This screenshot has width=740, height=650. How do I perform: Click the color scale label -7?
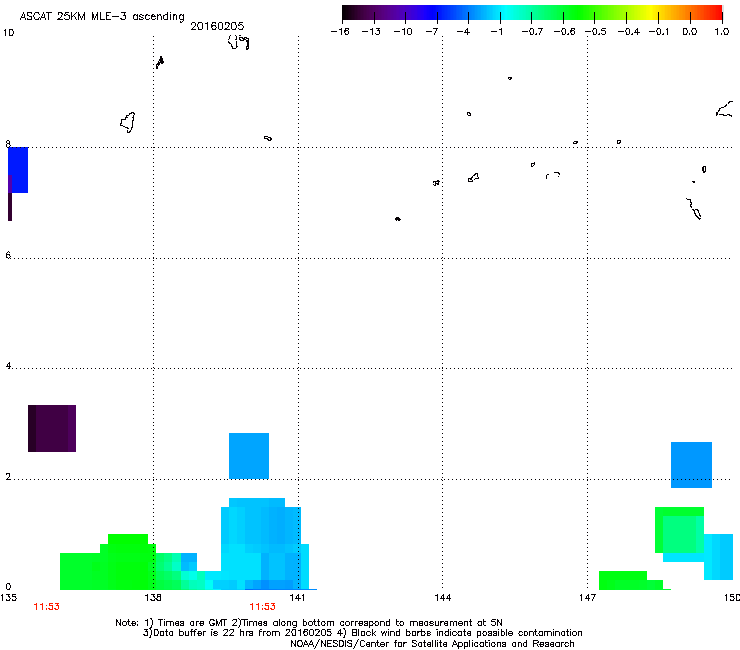point(432,32)
